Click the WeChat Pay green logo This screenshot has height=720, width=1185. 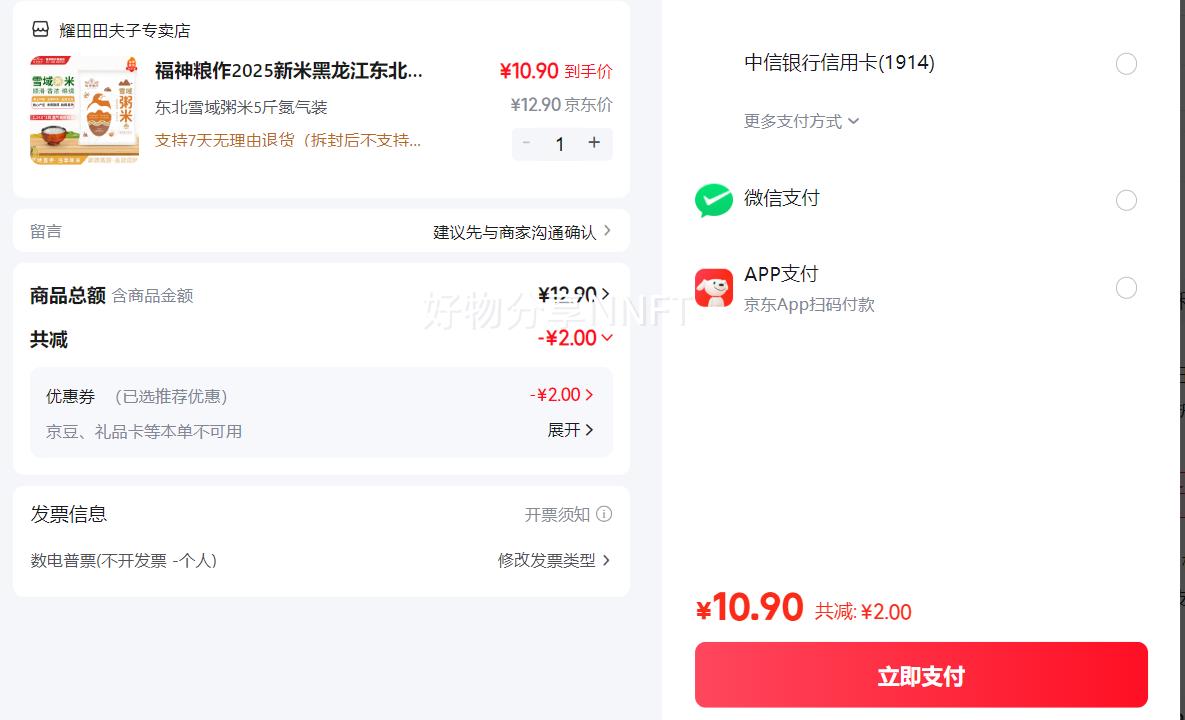point(713,200)
